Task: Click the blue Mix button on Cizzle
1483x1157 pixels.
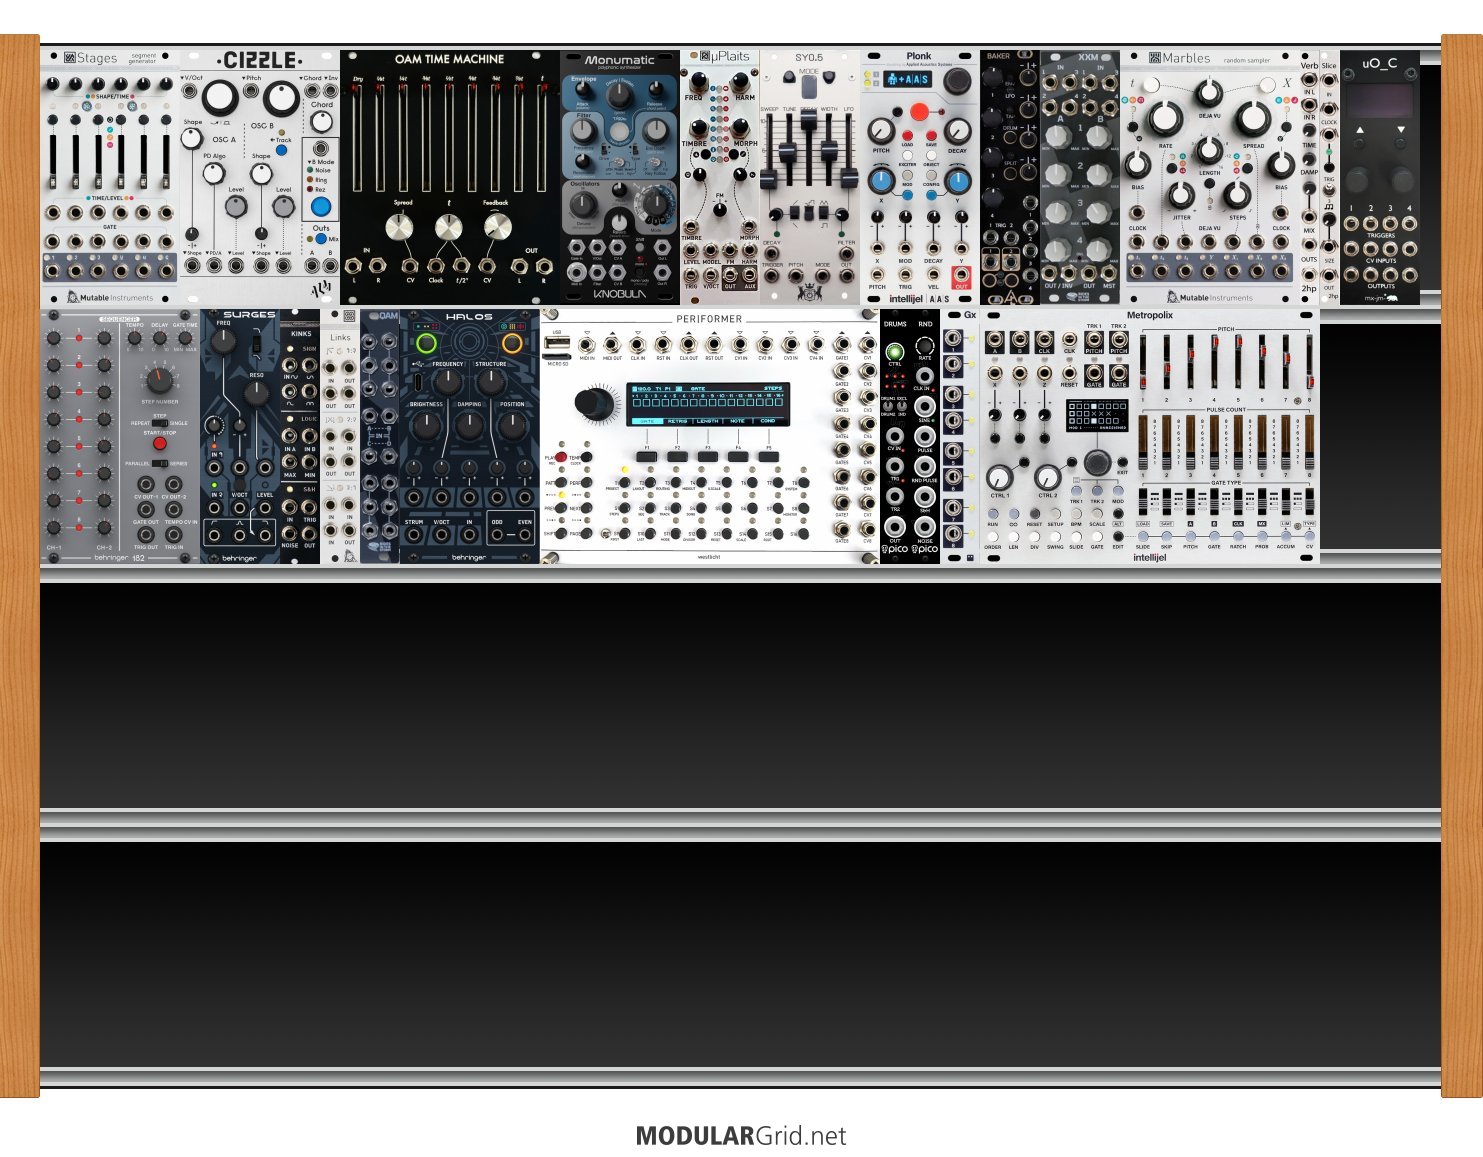Action: [321, 239]
